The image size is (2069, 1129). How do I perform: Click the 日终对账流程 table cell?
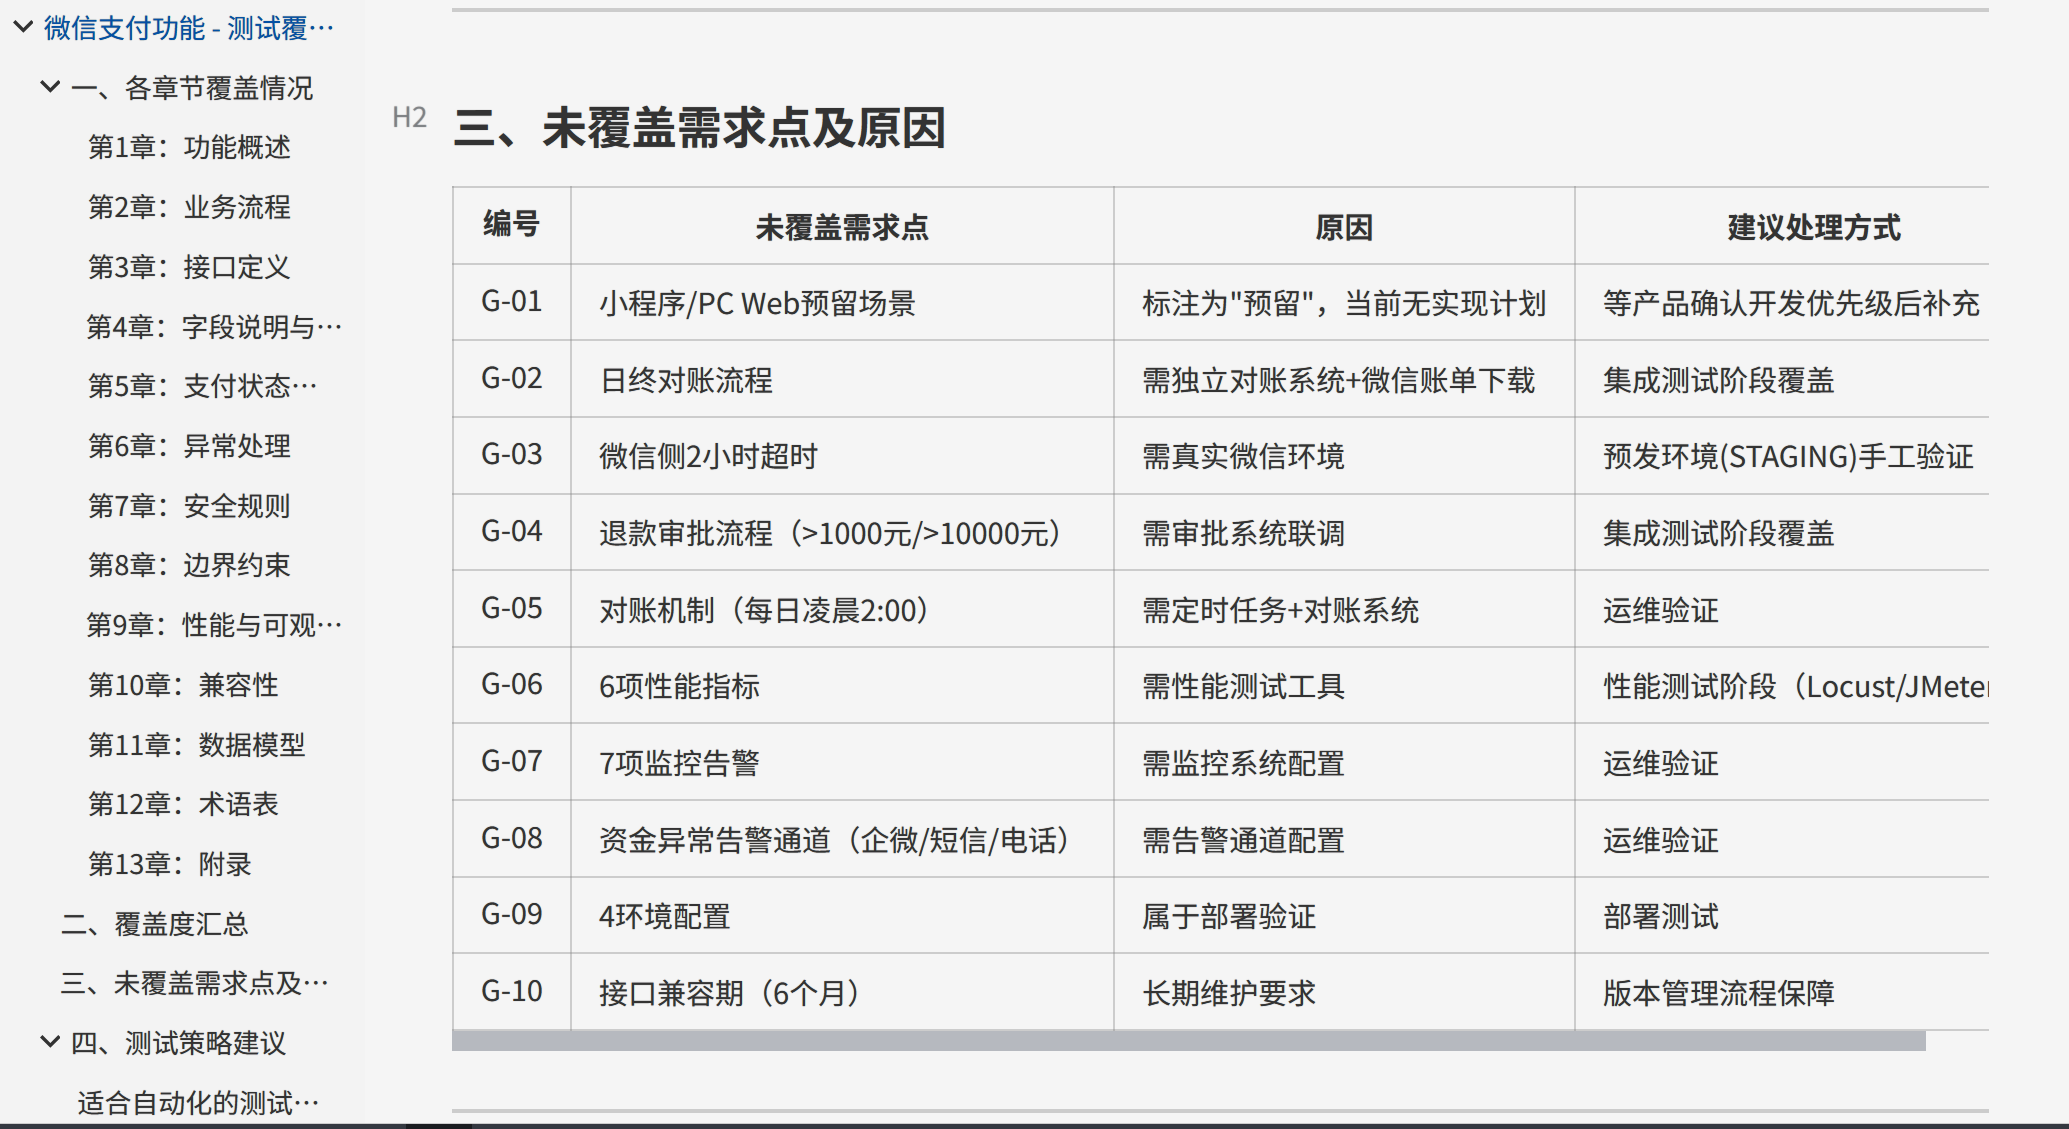[x=686, y=380]
